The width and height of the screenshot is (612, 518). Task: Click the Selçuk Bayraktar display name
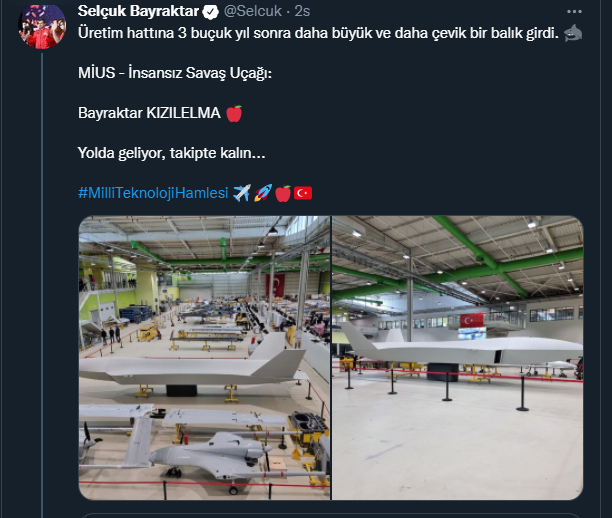pyautogui.click(x=138, y=11)
